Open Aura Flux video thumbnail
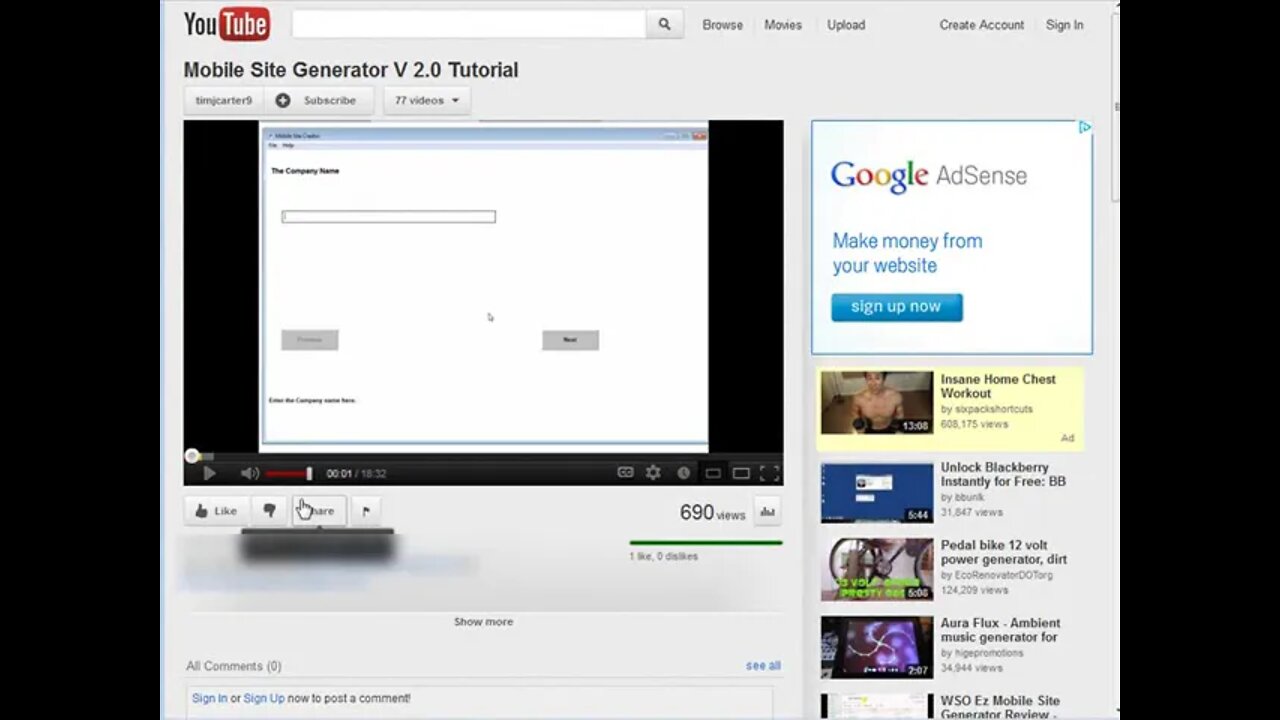1280x720 pixels. click(x=877, y=647)
